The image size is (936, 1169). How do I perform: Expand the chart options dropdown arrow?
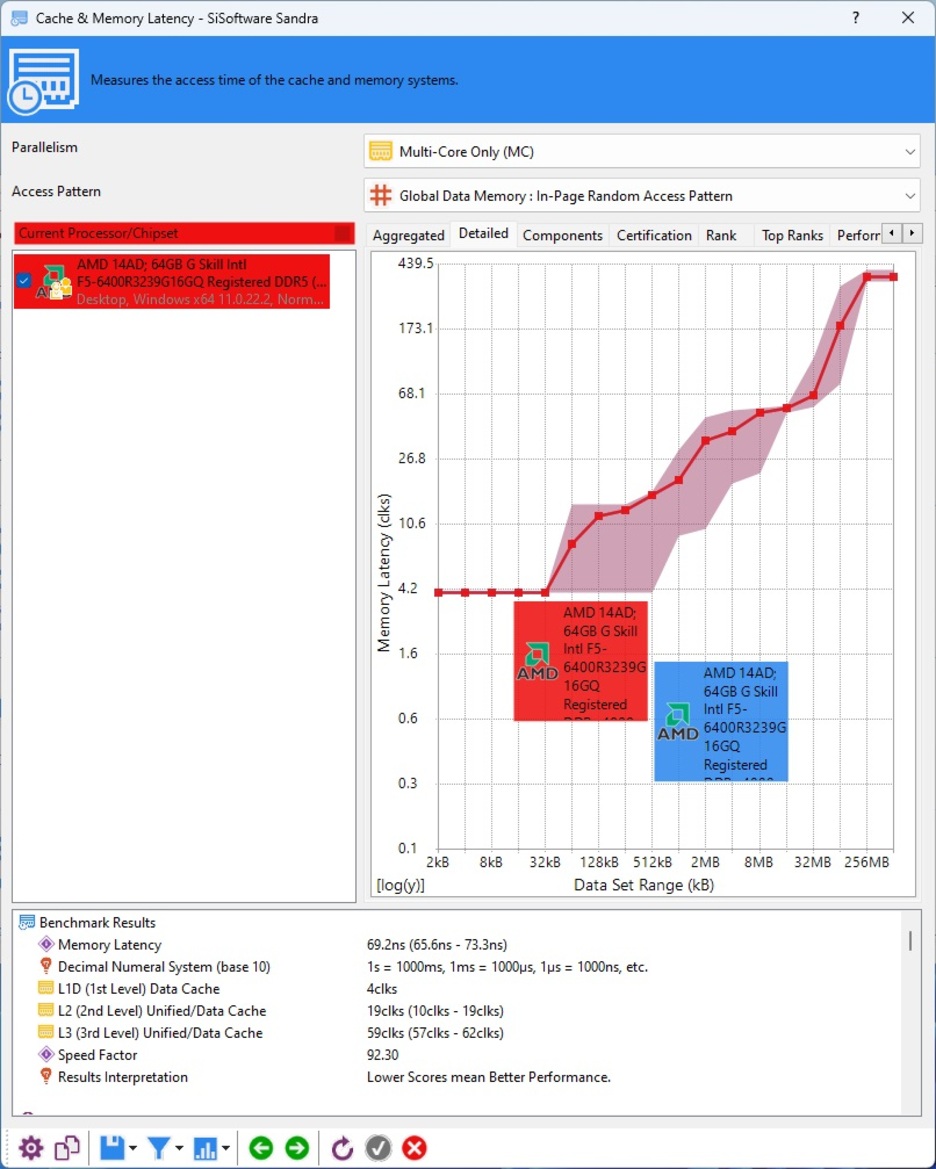coord(225,1148)
